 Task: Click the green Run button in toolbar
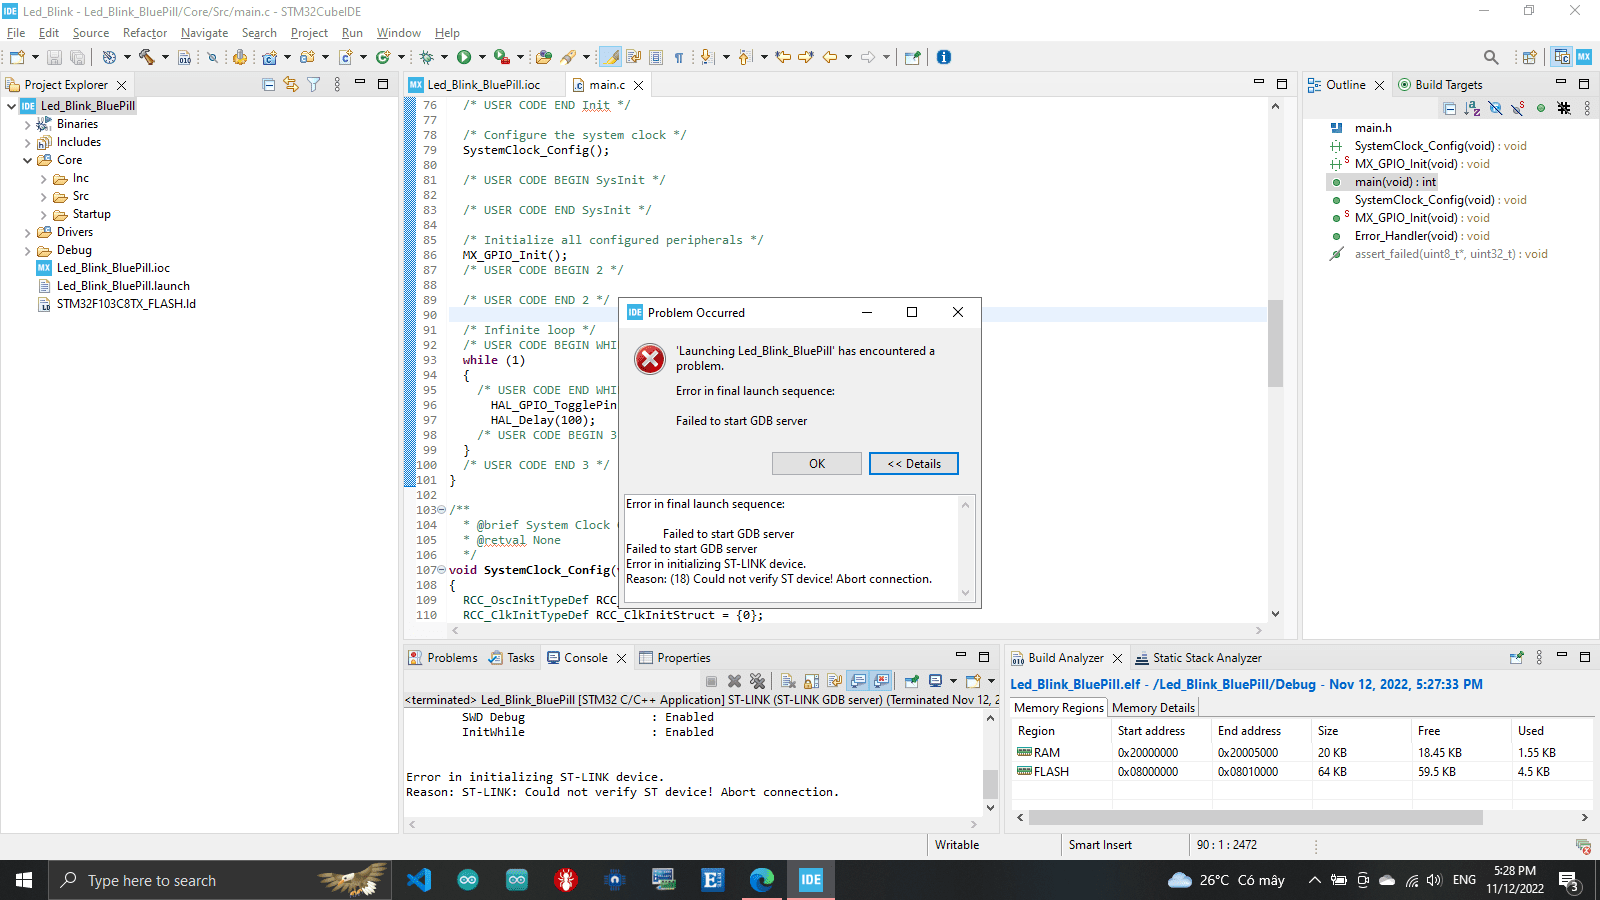click(464, 58)
